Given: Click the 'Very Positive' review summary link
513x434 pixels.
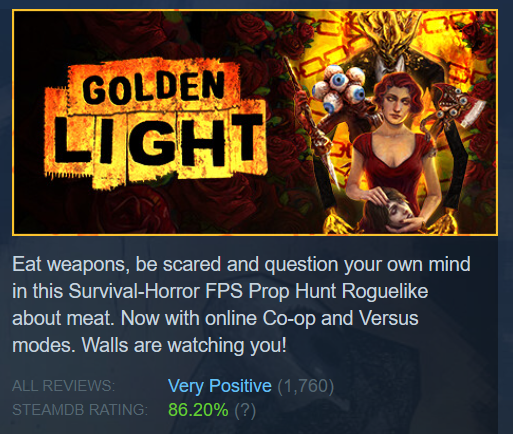Looking at the screenshot, I should 220,386.
